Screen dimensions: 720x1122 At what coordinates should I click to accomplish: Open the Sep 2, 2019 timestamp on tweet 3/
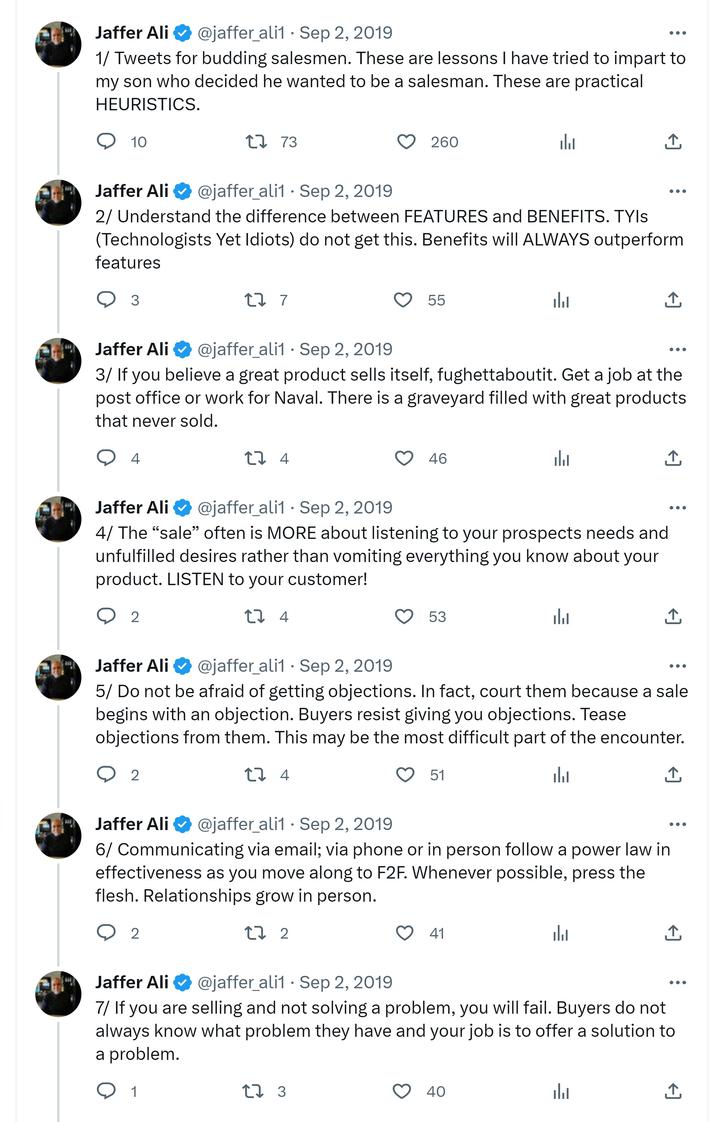[346, 349]
